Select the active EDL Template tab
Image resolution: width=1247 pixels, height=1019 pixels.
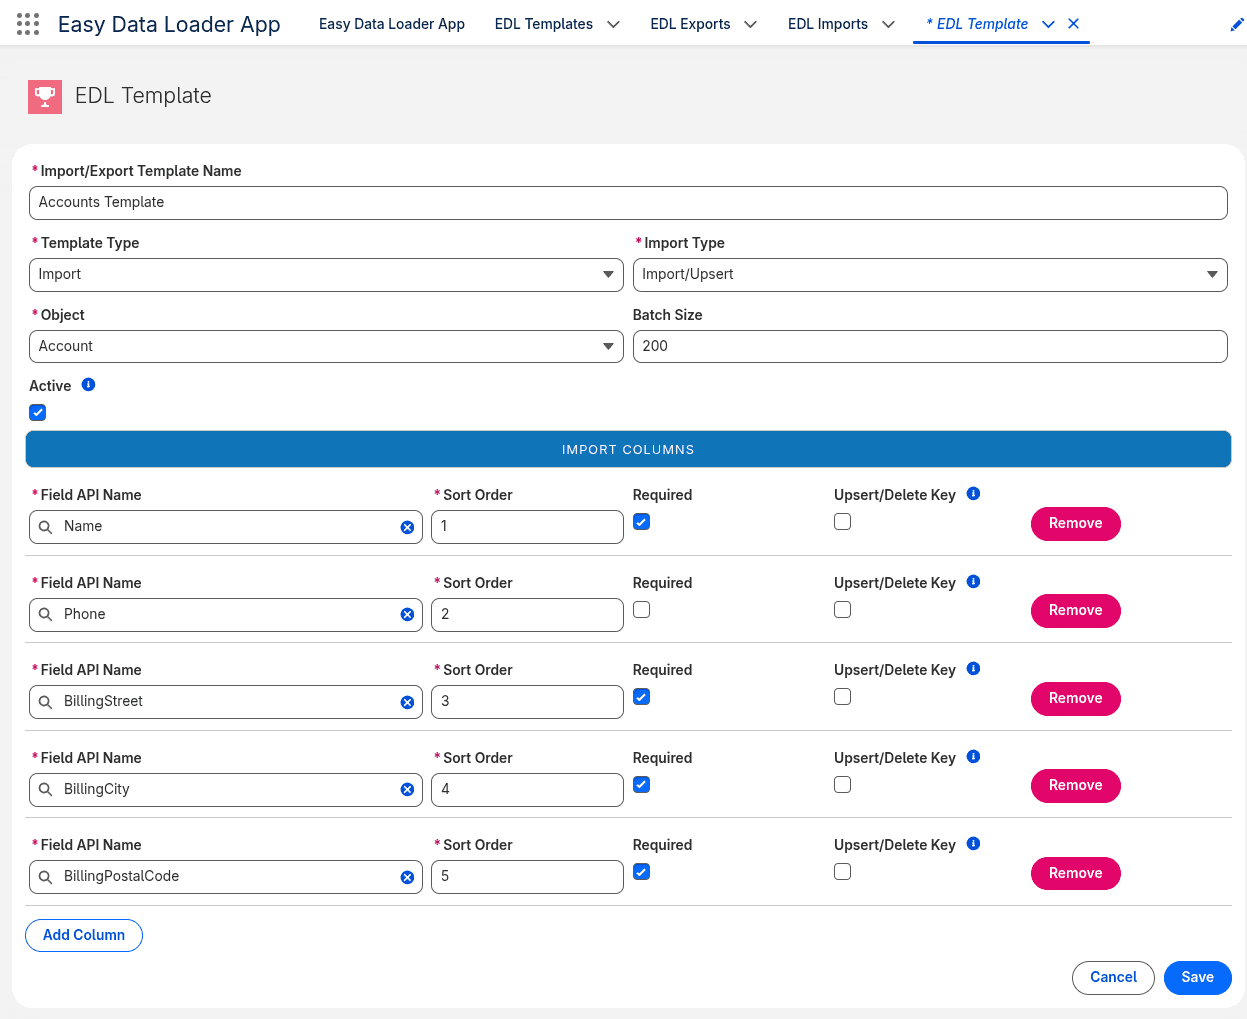(x=977, y=24)
